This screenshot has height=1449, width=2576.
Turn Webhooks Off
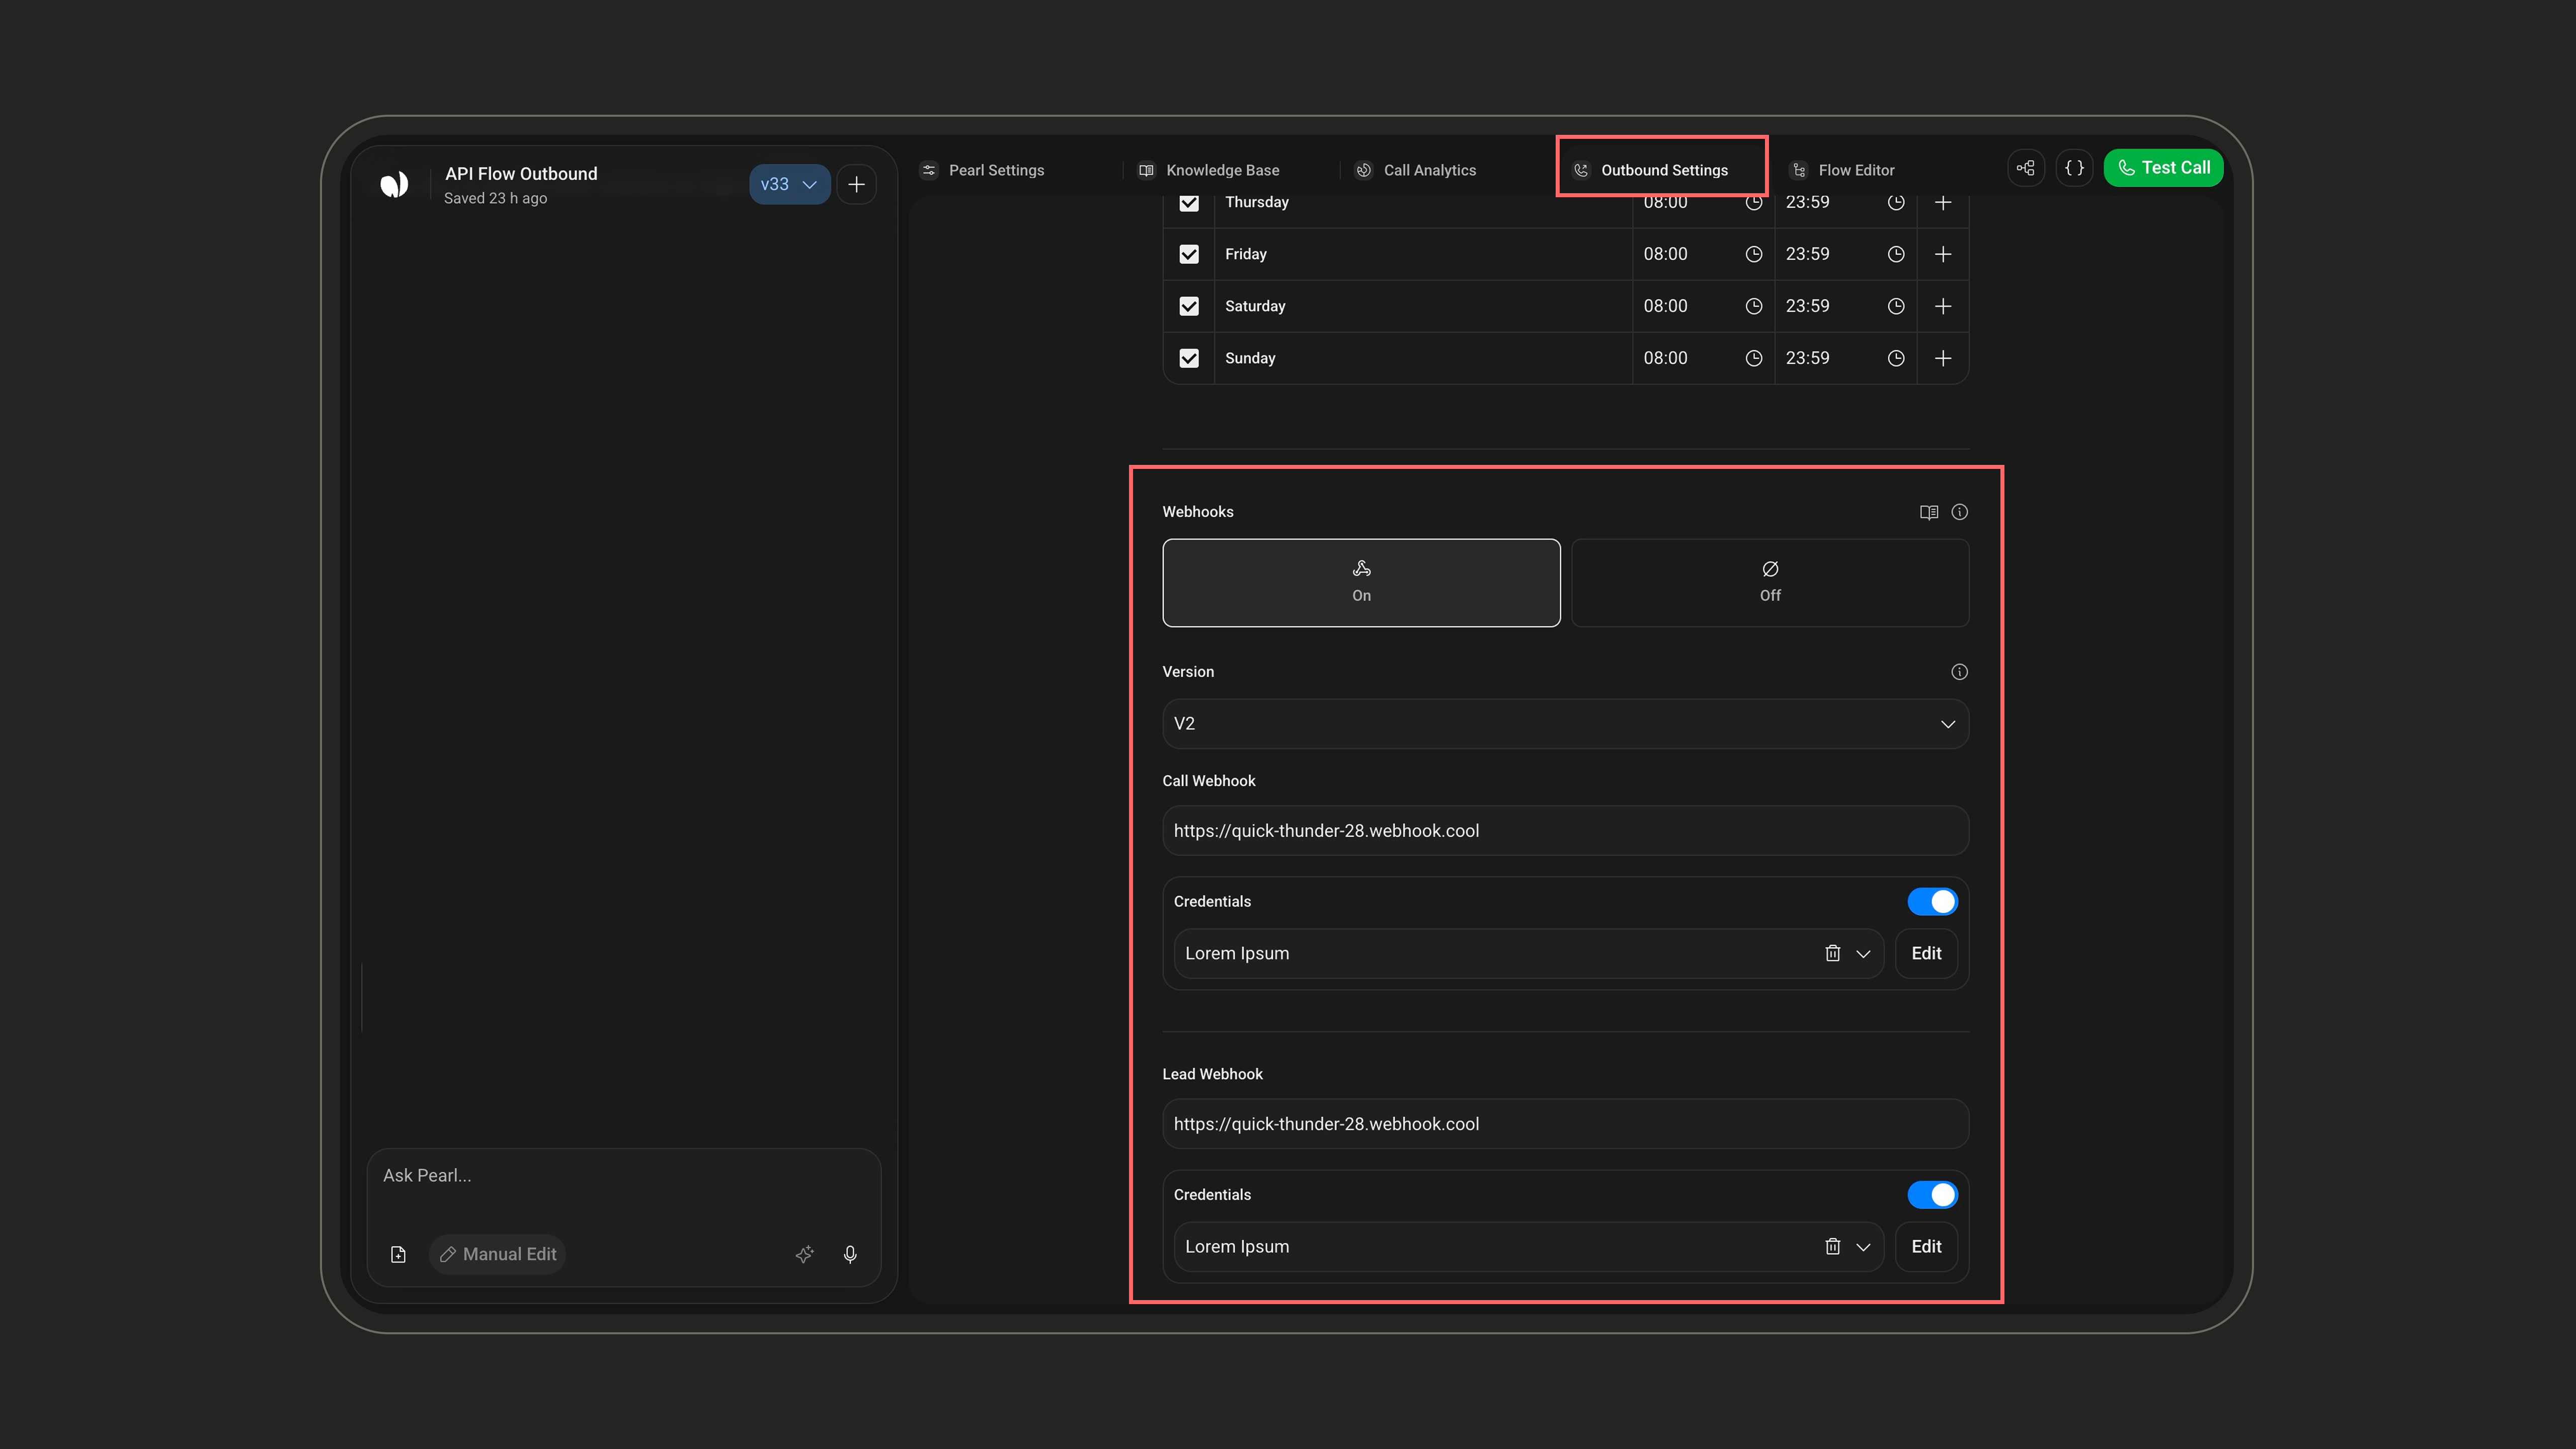pyautogui.click(x=1769, y=583)
